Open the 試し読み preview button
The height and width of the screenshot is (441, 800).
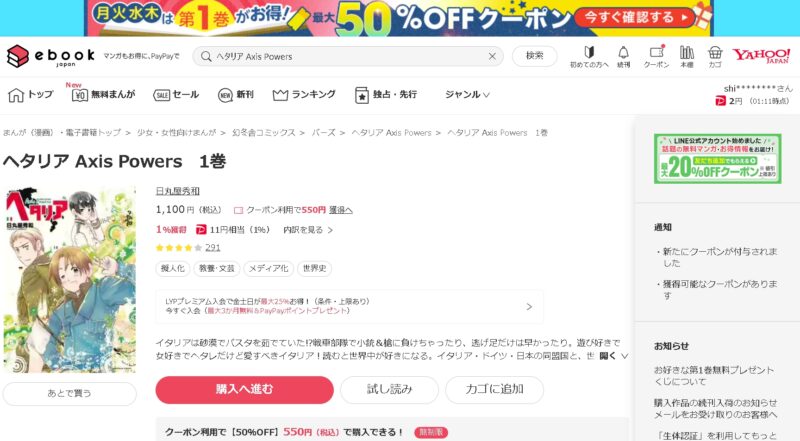[x=389, y=389]
